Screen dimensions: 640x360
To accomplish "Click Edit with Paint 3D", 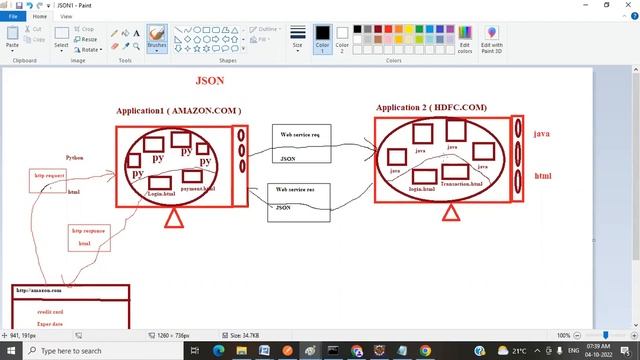I will click(491, 40).
